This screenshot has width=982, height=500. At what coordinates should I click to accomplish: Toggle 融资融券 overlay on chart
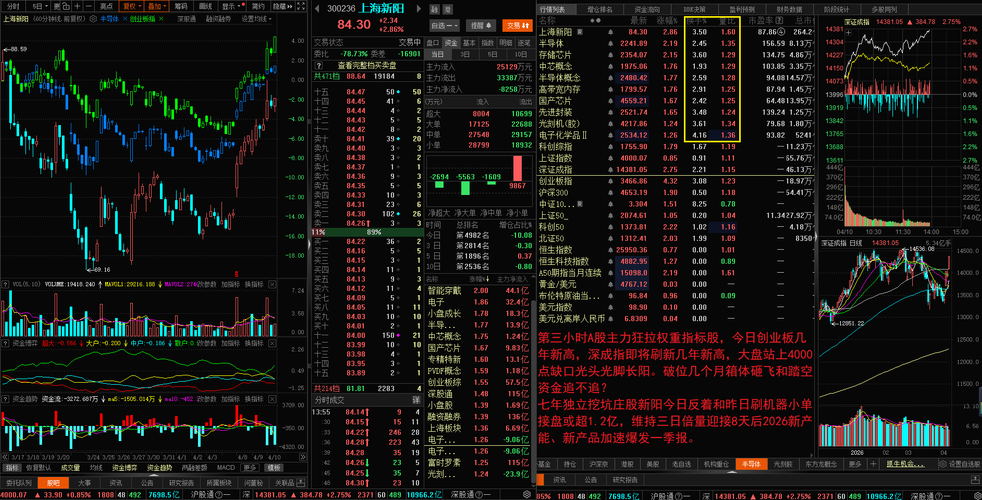218,19
